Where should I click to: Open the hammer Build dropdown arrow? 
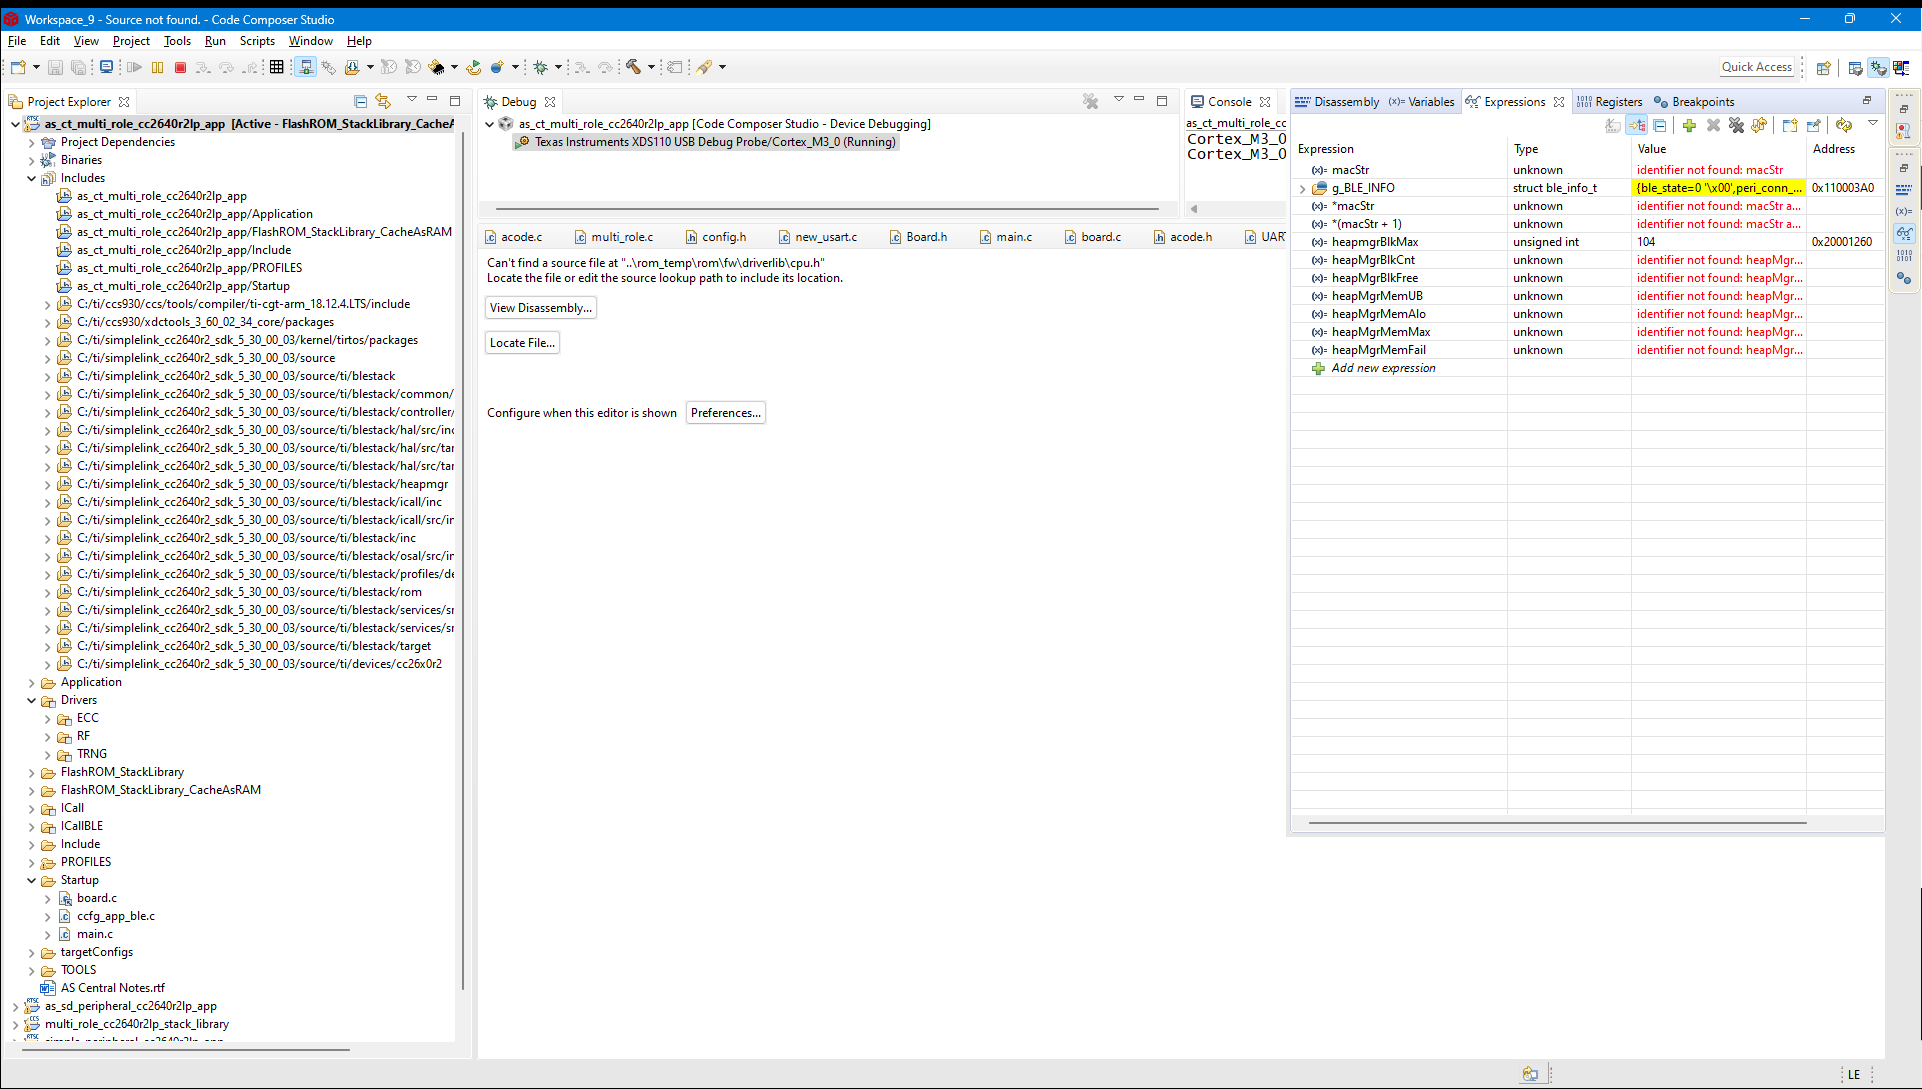pos(651,67)
